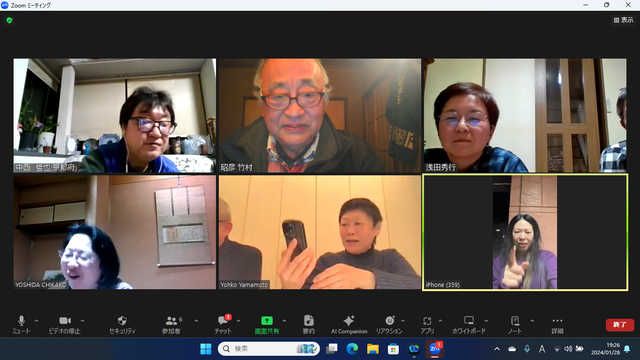Expand participants options arrow

point(196,321)
